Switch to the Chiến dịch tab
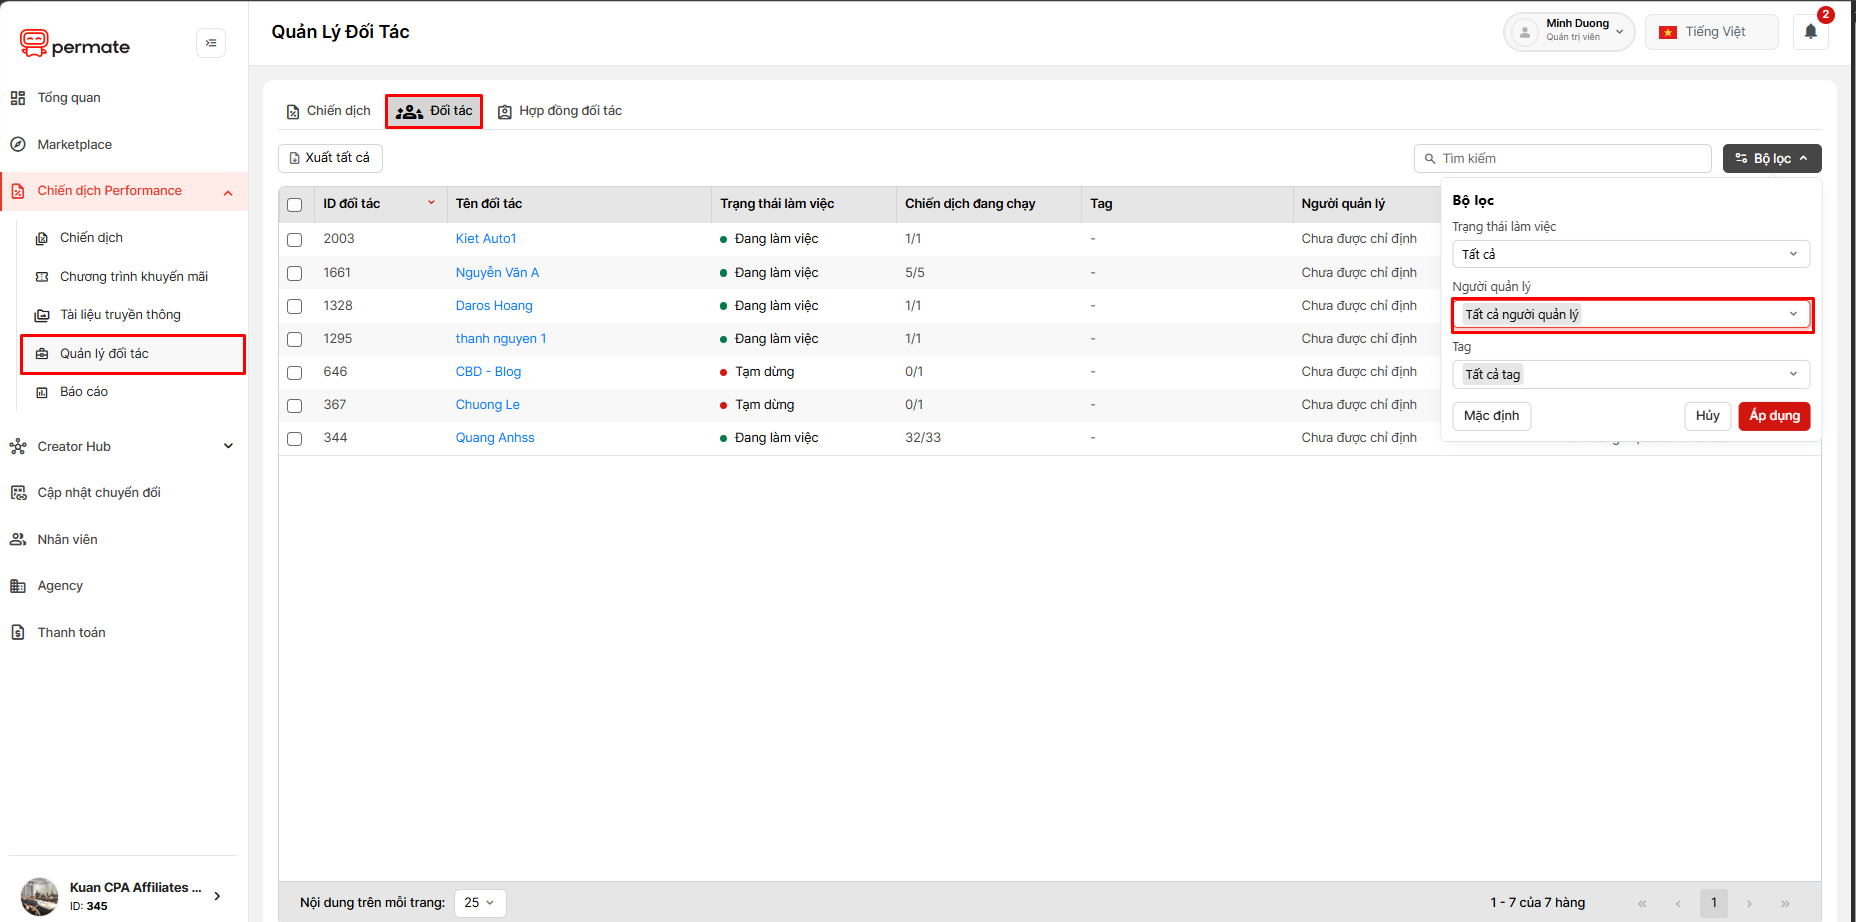The image size is (1856, 922). coord(328,111)
